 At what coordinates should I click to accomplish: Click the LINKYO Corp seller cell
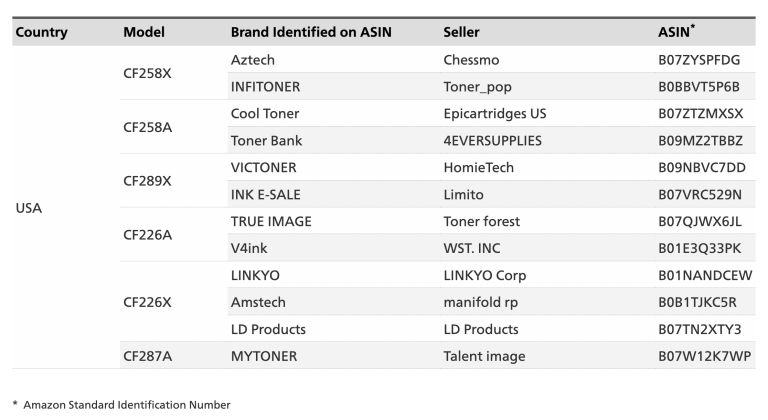click(484, 275)
